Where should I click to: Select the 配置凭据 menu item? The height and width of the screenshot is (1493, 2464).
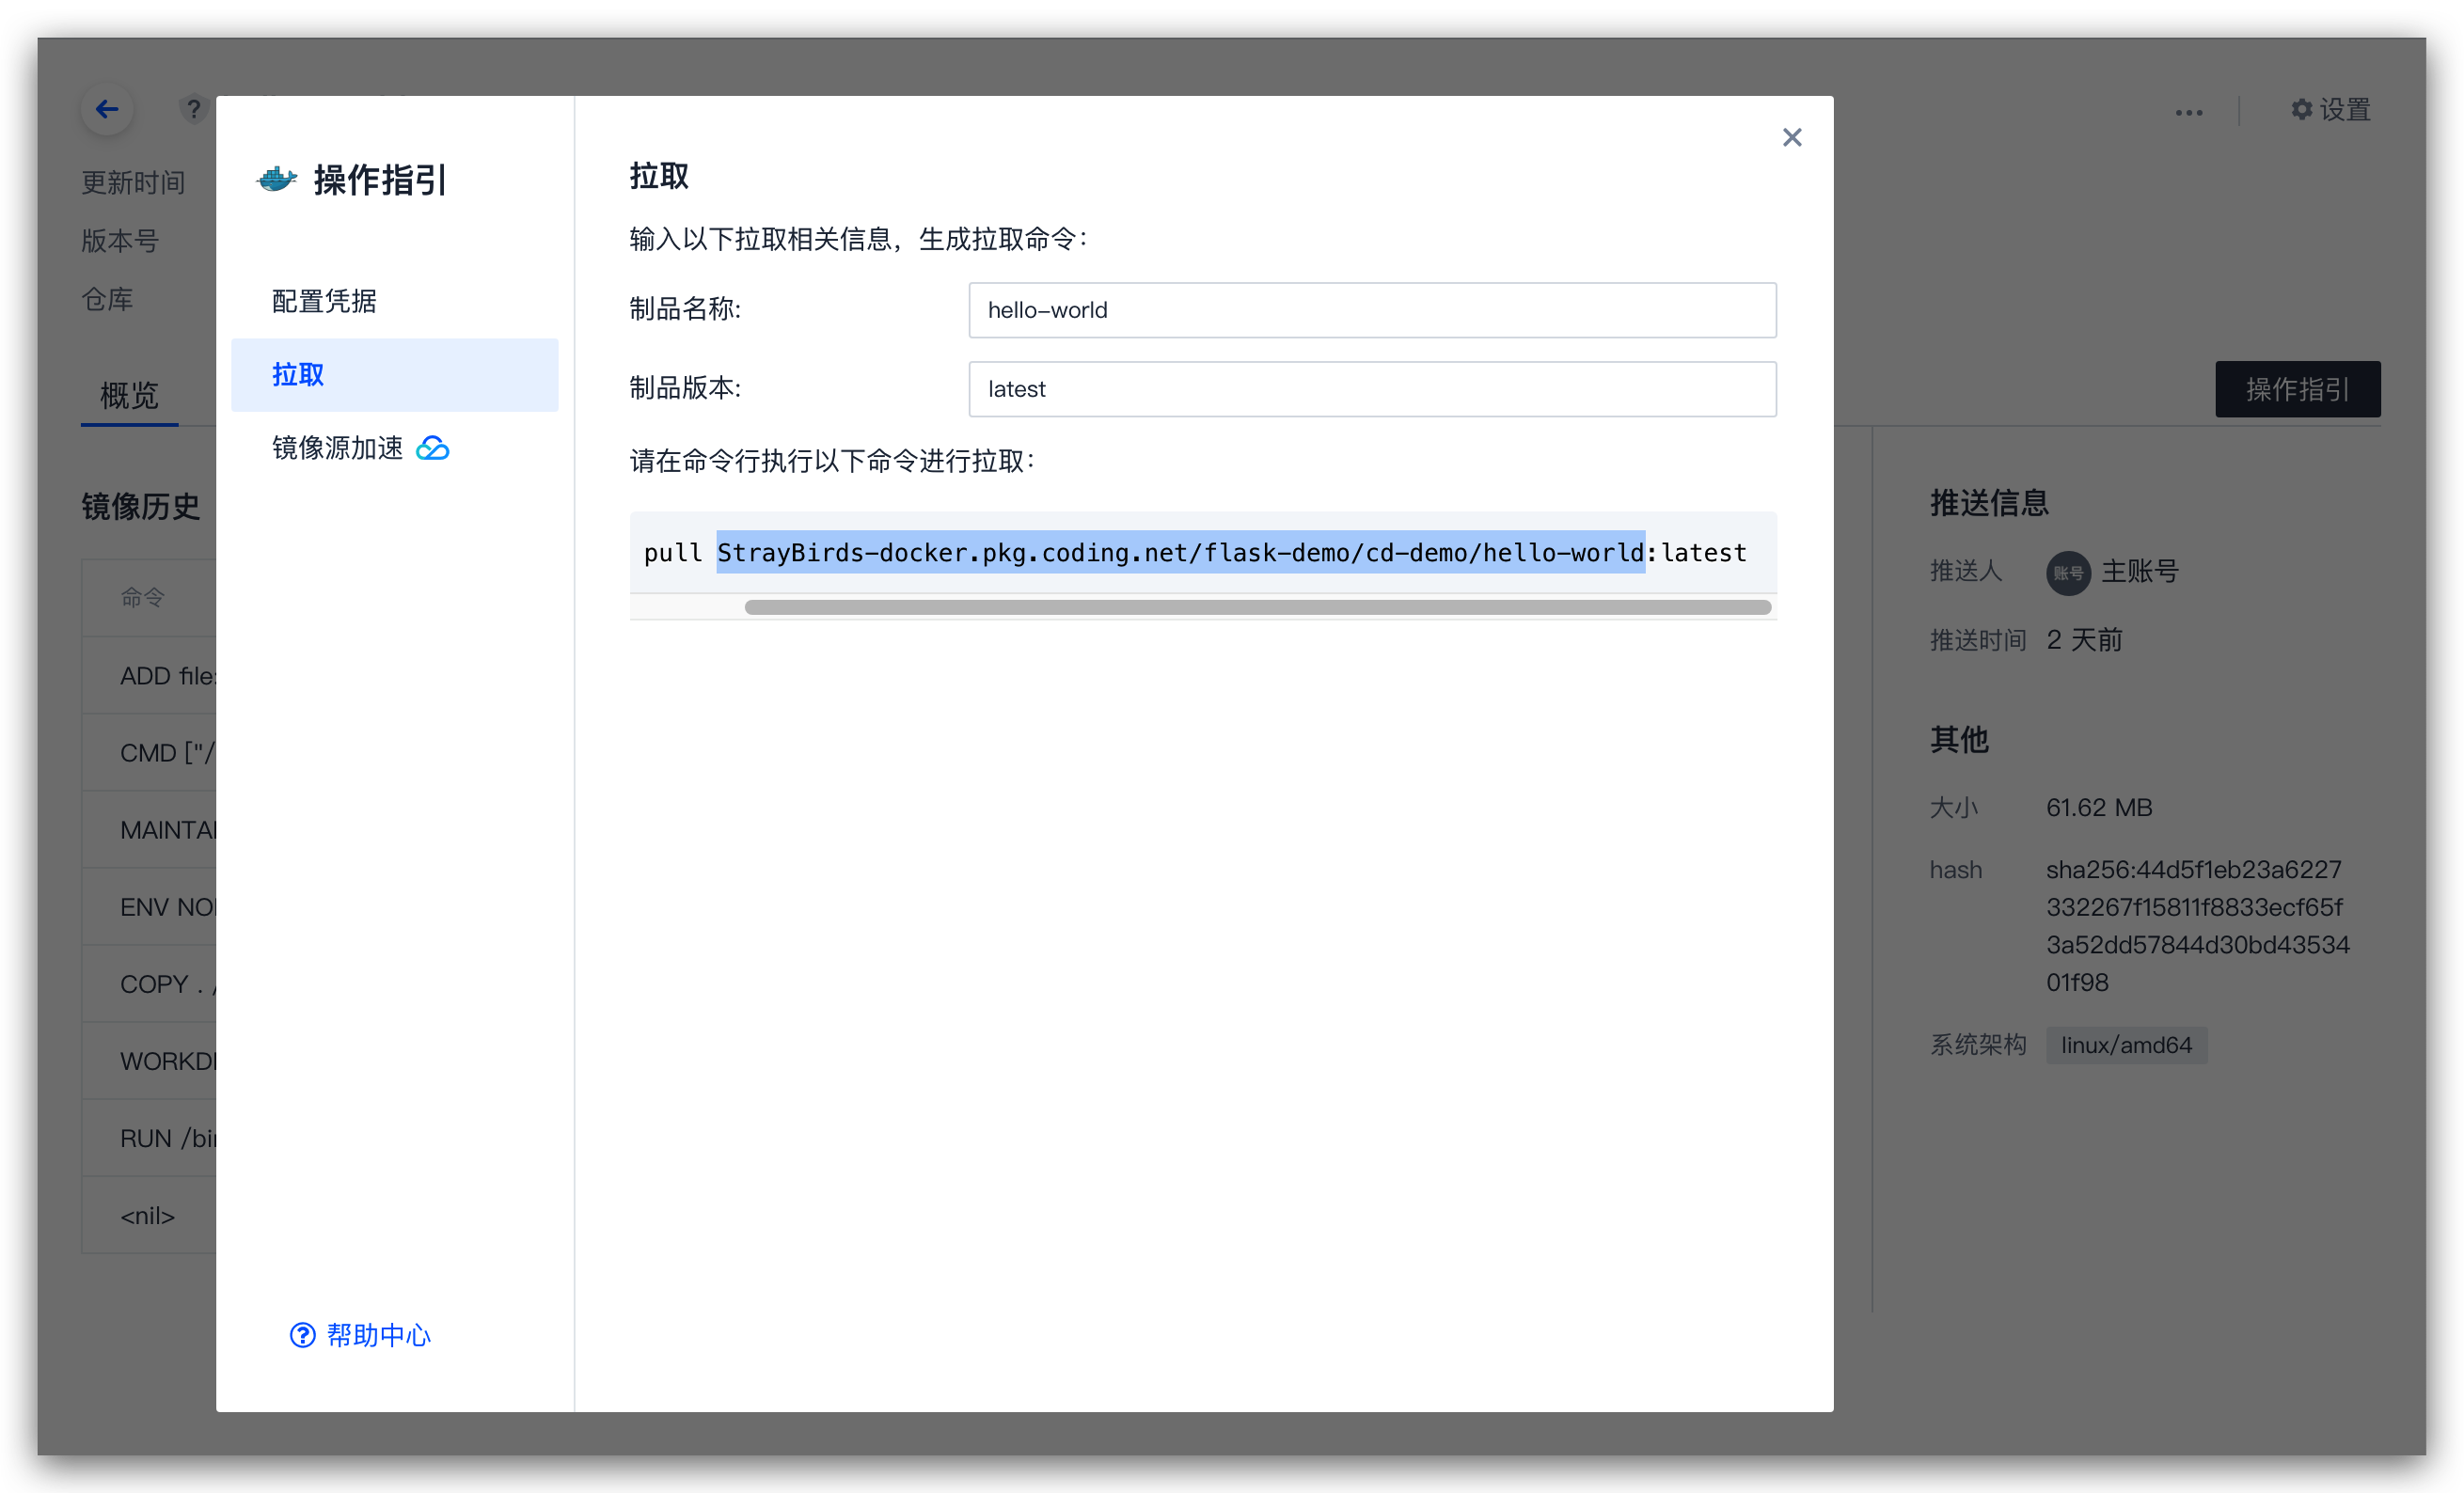pyautogui.click(x=394, y=301)
